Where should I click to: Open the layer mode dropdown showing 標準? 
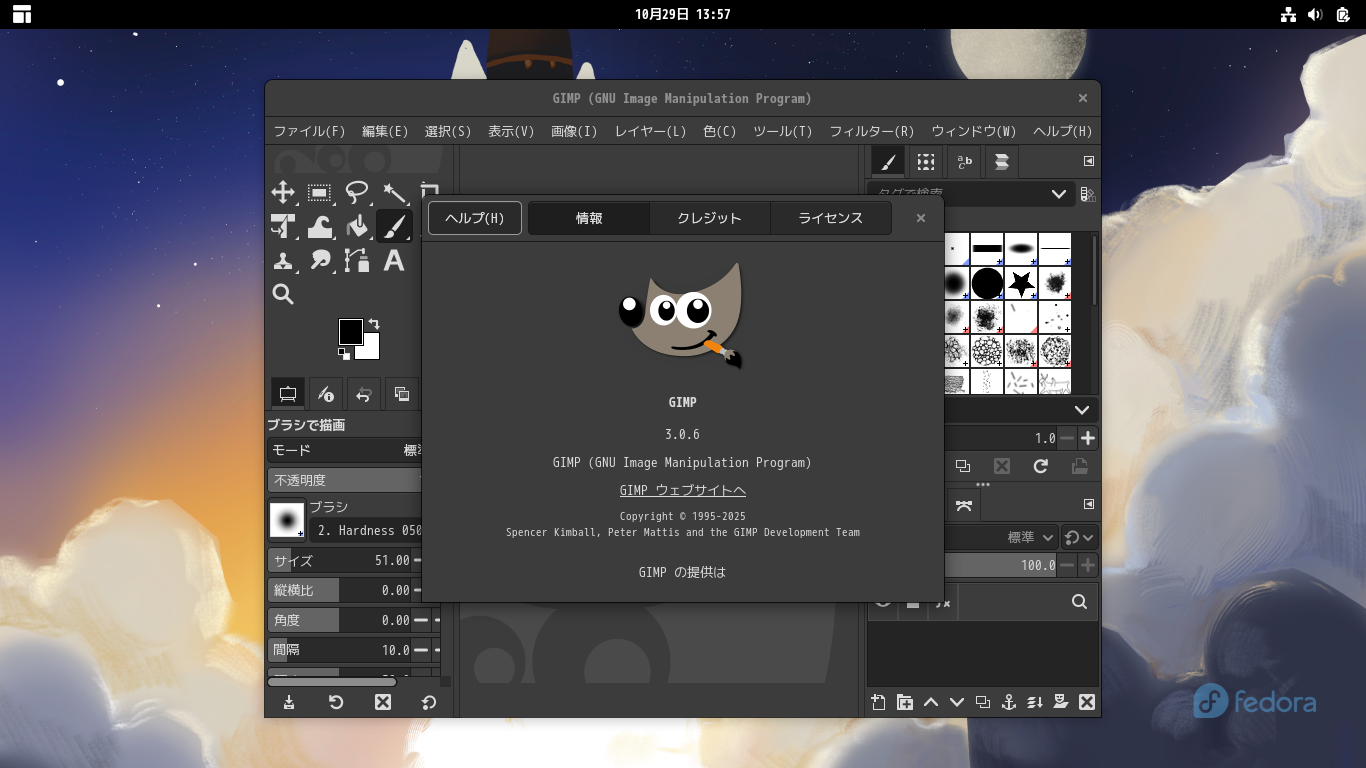pos(1031,538)
